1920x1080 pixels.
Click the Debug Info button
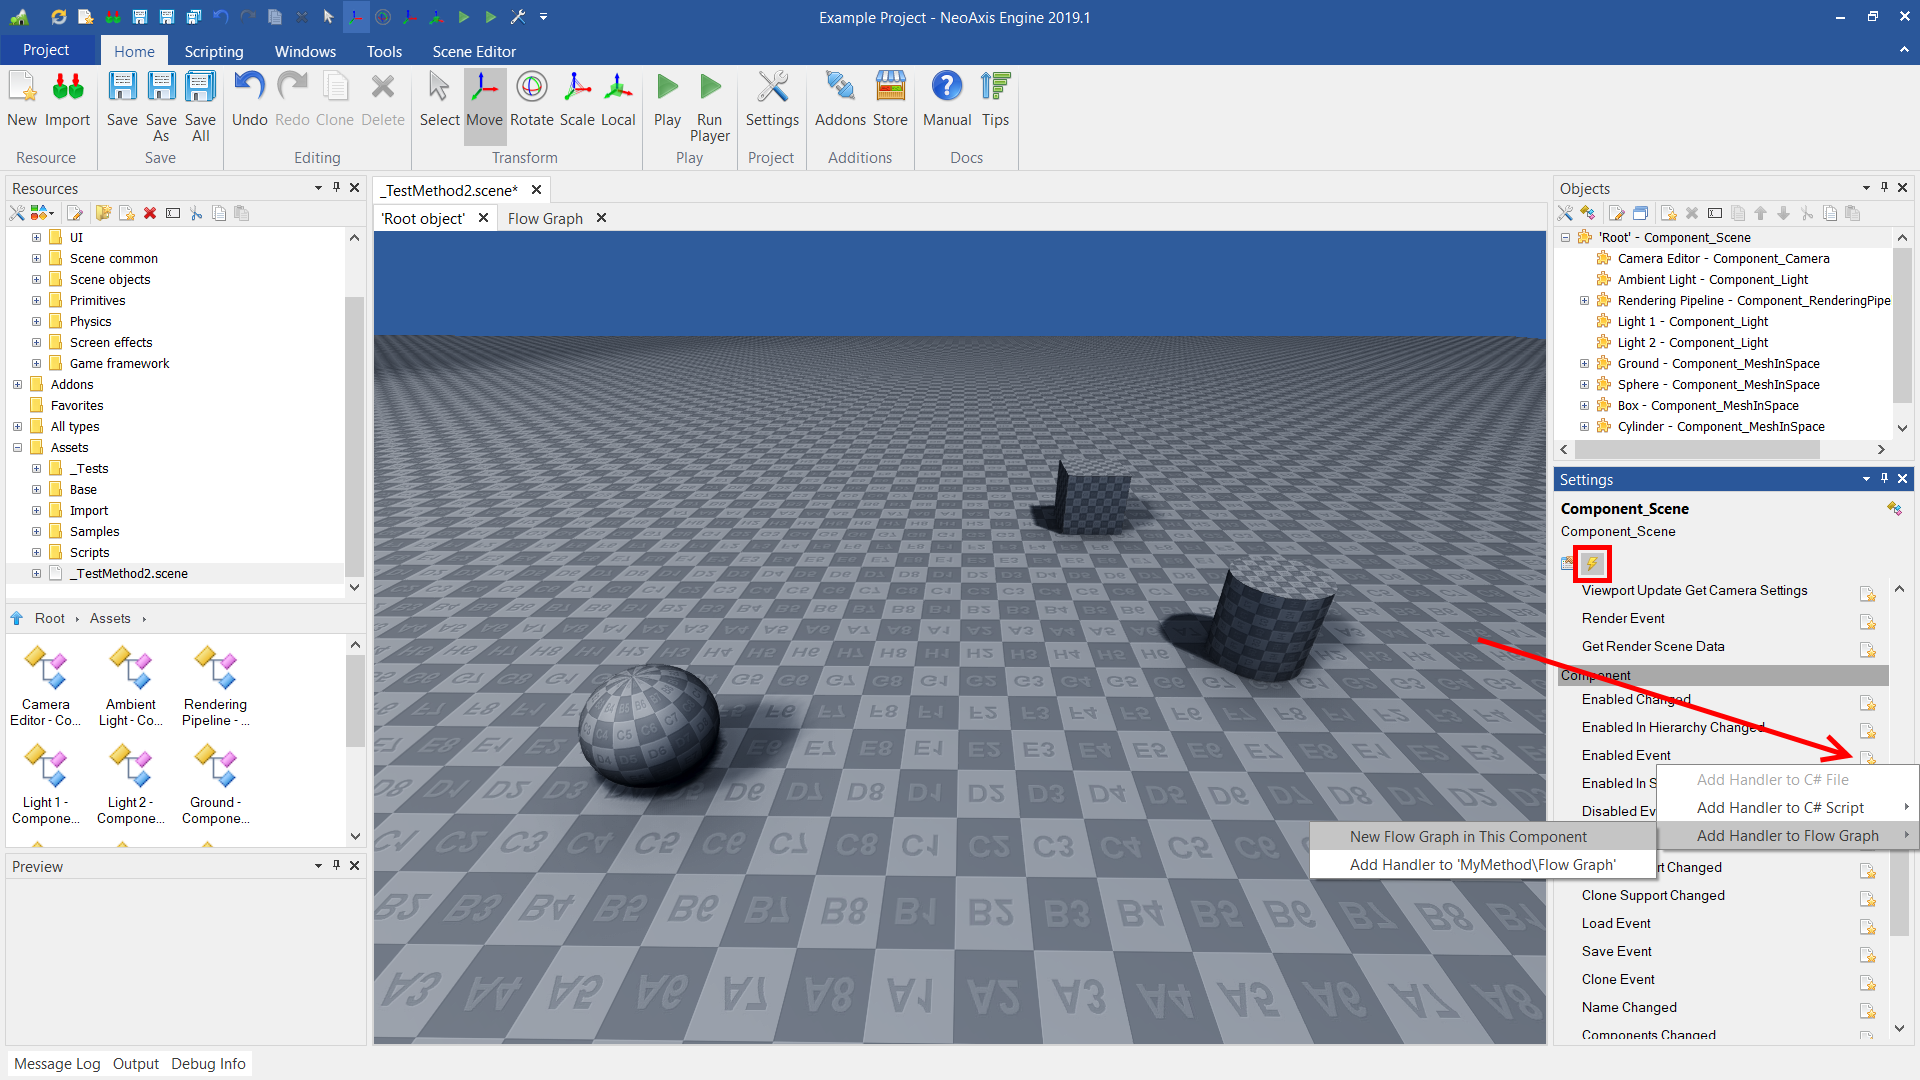click(208, 1064)
